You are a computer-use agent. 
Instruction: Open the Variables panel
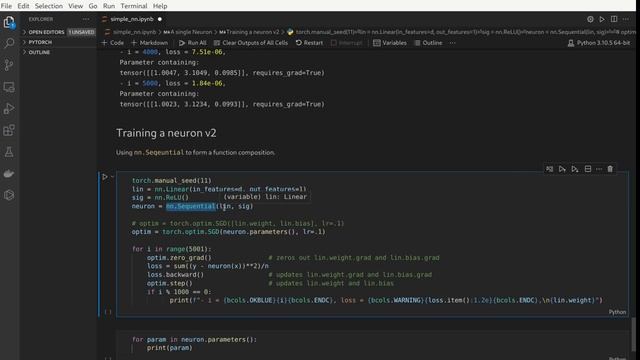pos(390,43)
